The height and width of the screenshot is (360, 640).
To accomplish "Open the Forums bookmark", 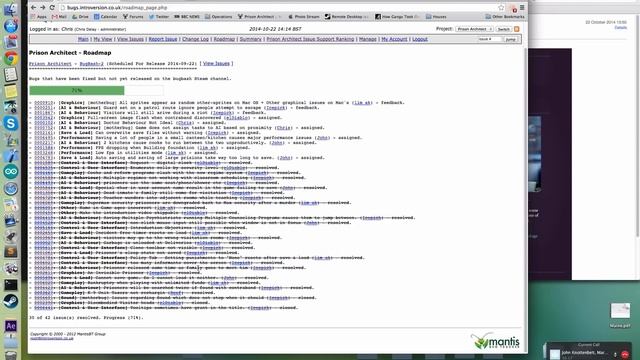I will pyautogui.click(x=133, y=17).
